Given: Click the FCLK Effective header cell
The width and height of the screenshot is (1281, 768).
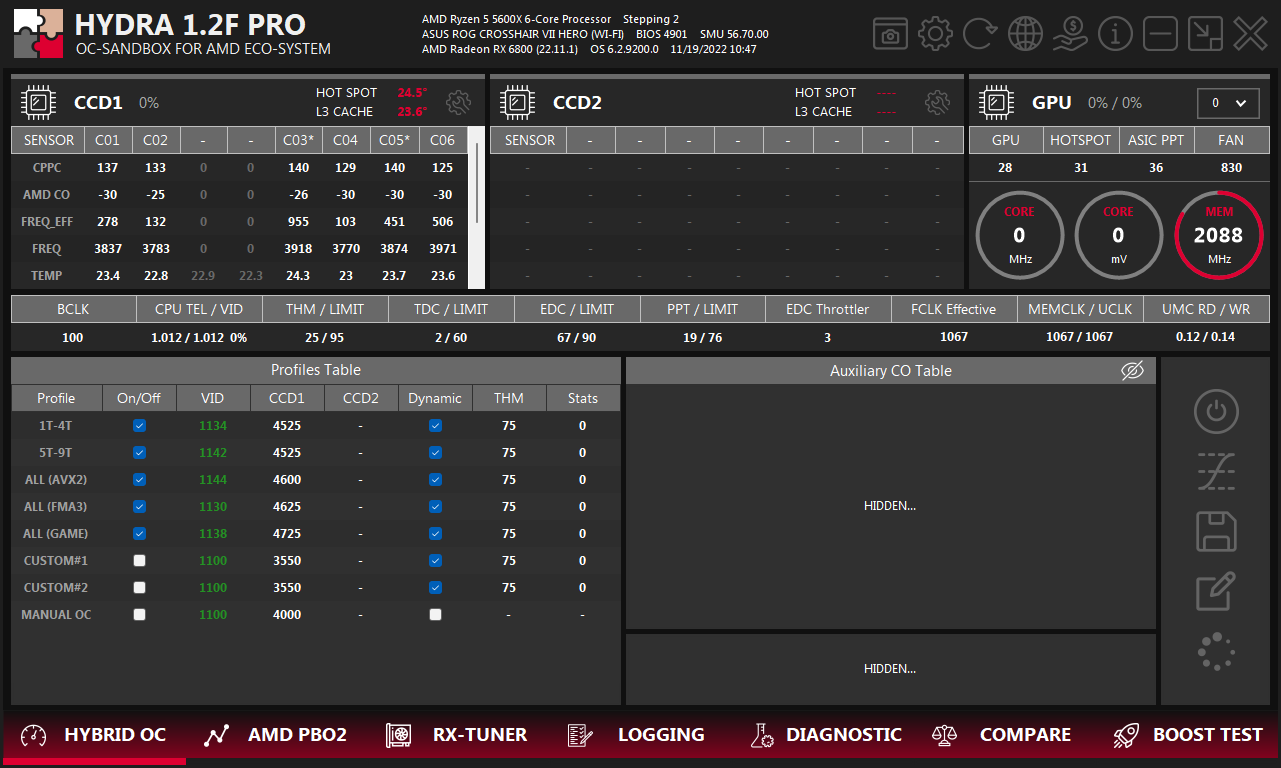Looking at the screenshot, I should tap(954, 309).
